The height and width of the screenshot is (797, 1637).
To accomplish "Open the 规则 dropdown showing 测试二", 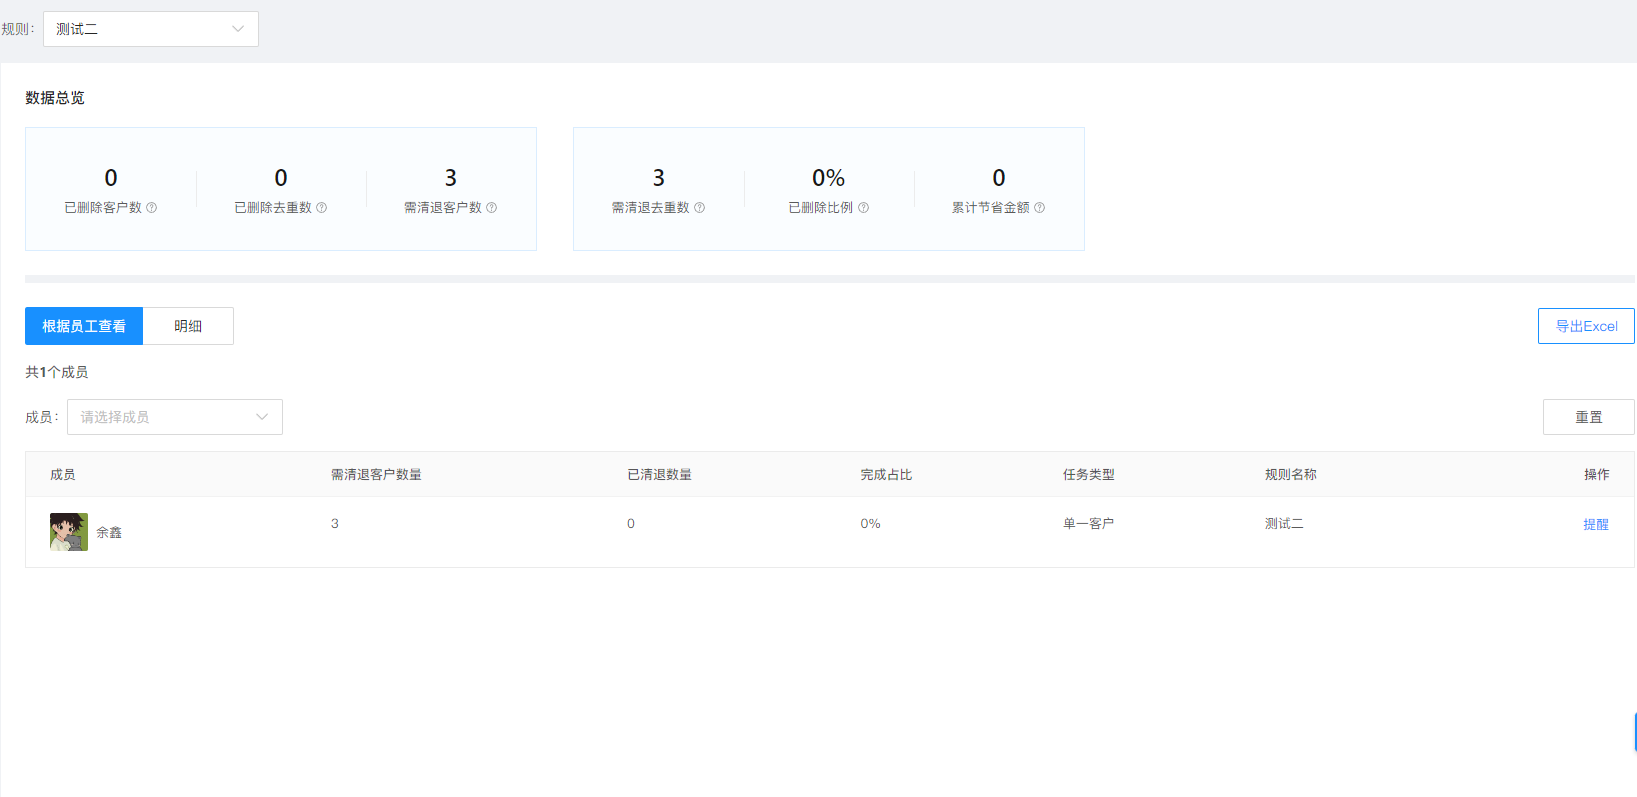I will tap(150, 29).
